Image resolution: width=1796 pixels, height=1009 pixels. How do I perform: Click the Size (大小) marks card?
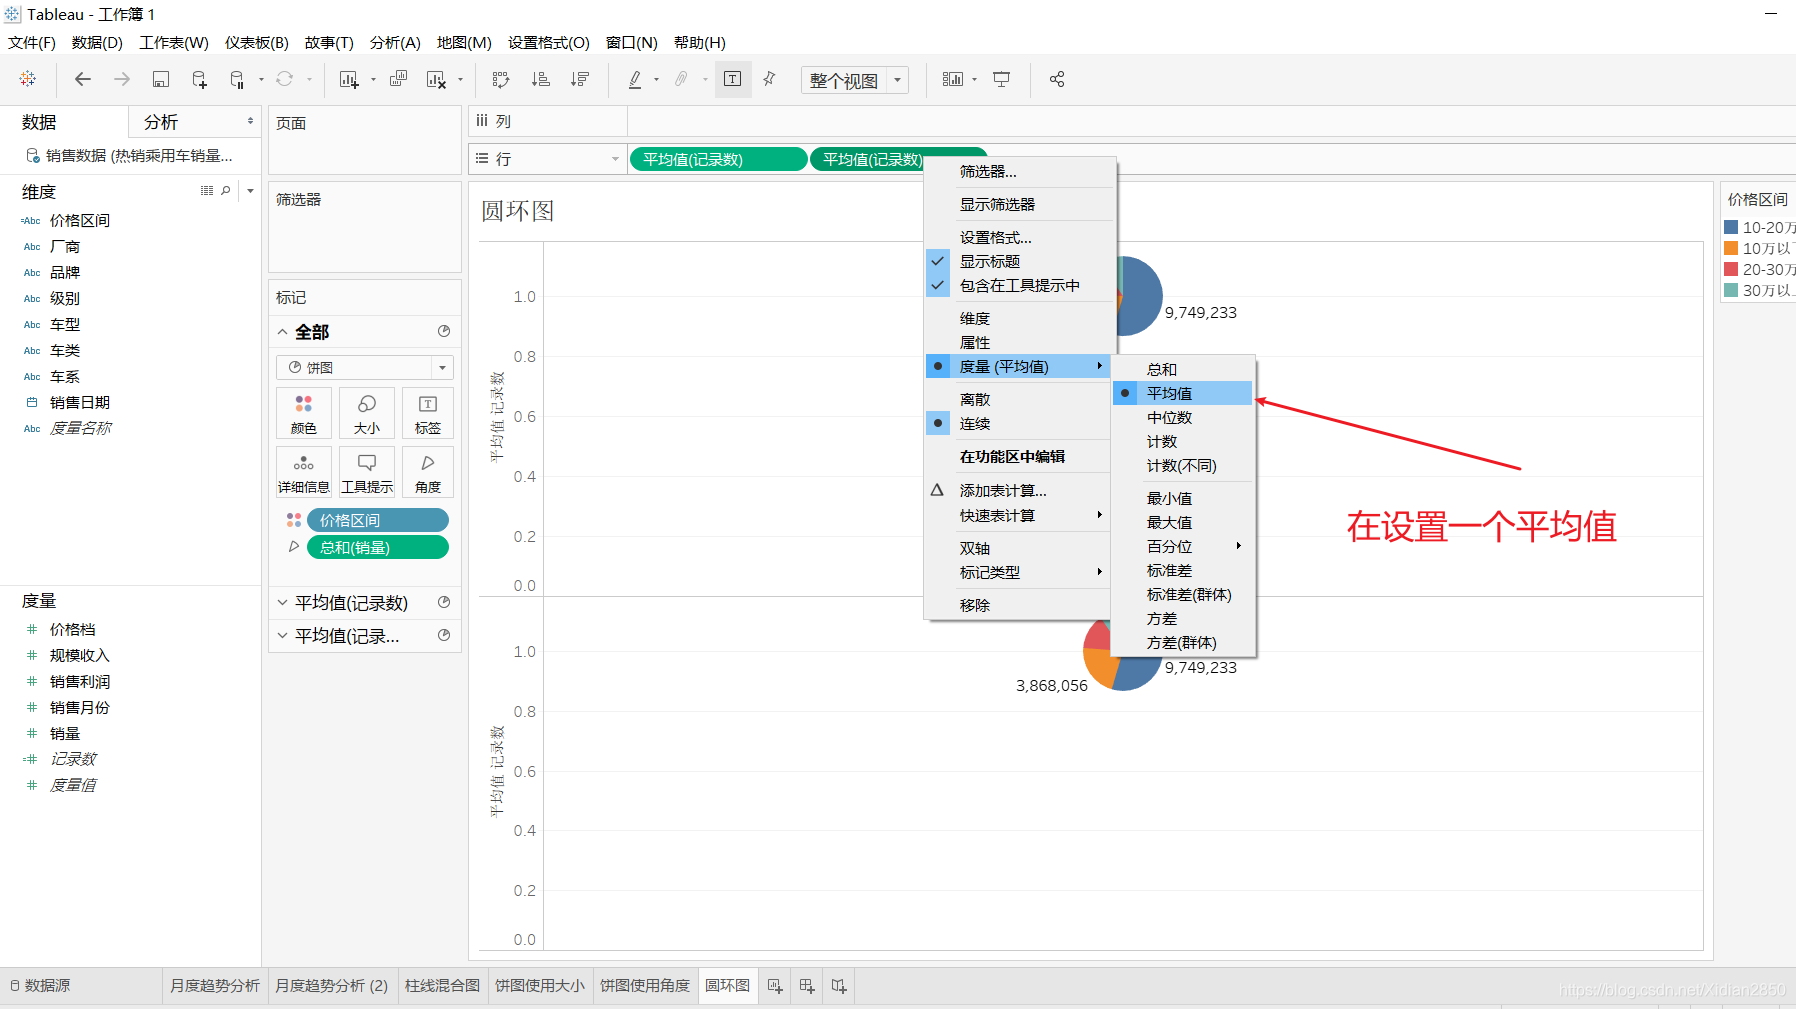click(367, 413)
